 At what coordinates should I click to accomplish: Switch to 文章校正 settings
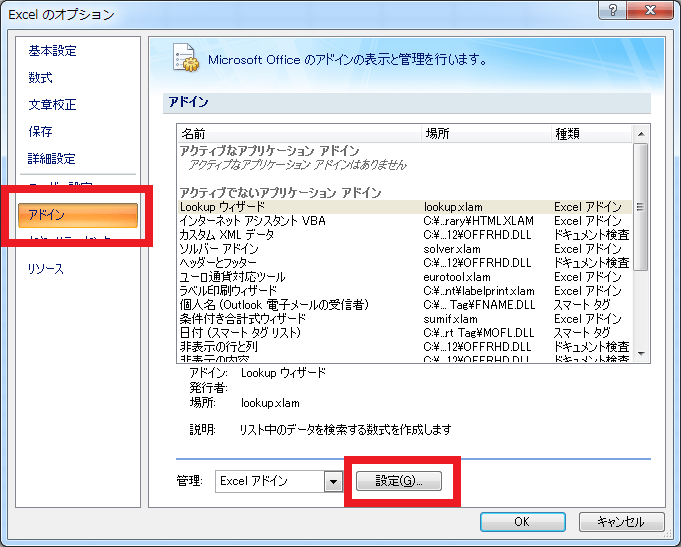[x=51, y=105]
